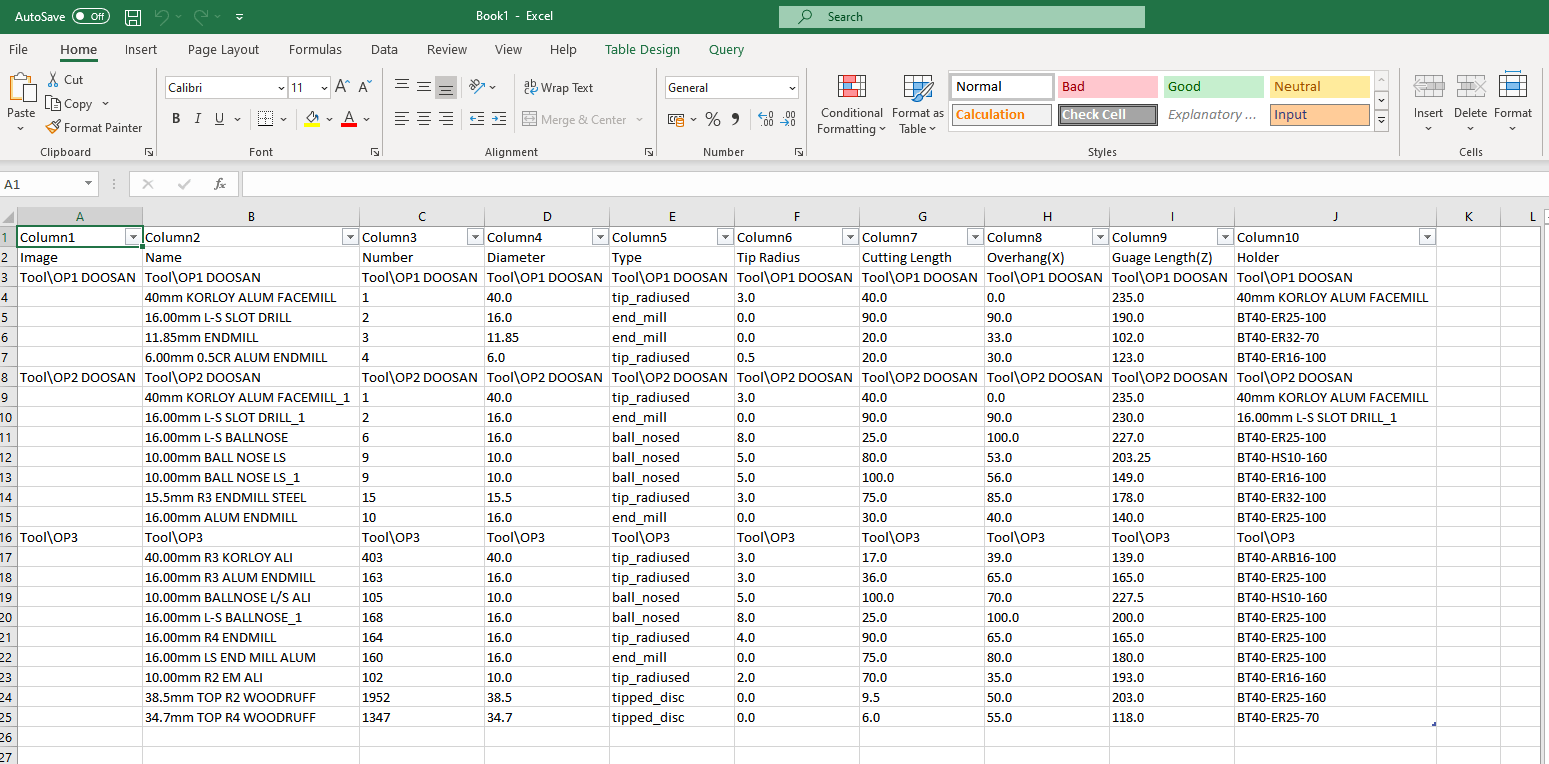Toggle Wrap Text for selection

pos(558,87)
